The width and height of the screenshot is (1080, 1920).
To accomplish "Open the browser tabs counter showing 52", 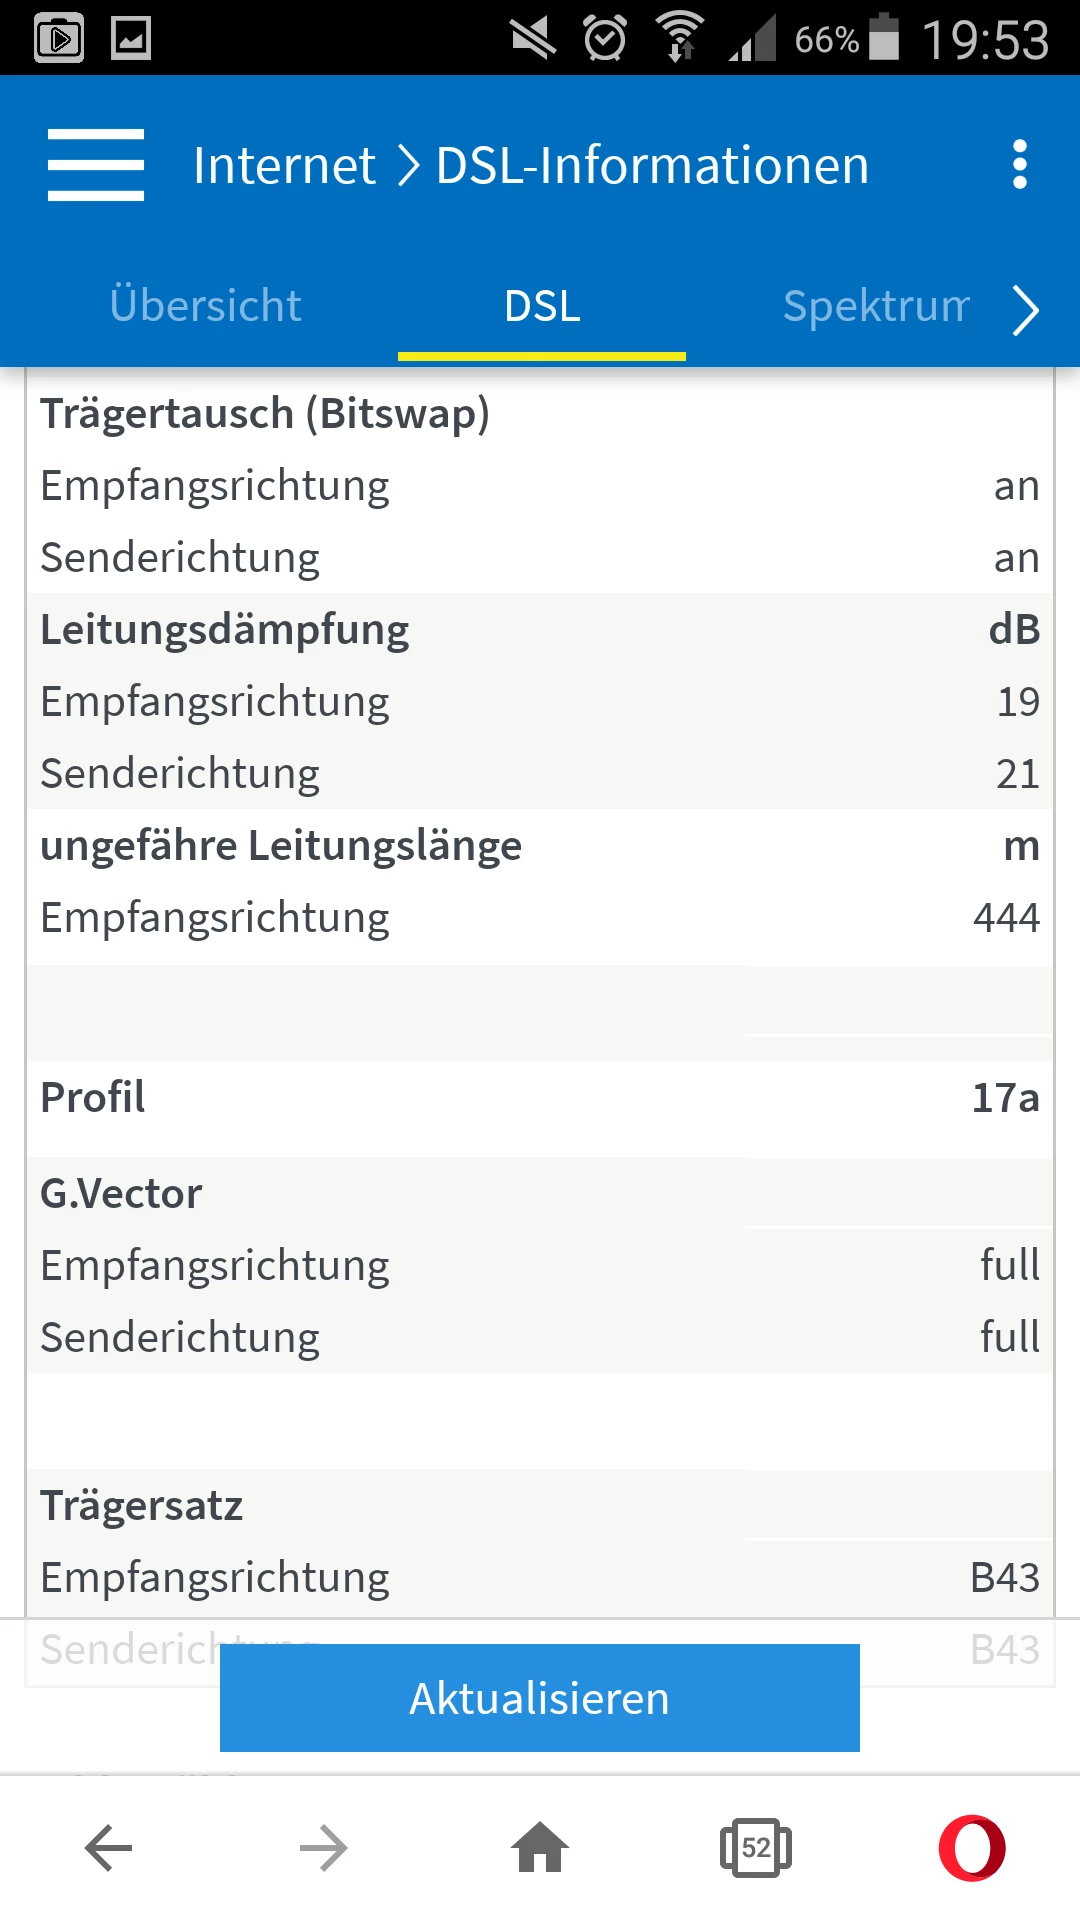I will (x=756, y=1848).
